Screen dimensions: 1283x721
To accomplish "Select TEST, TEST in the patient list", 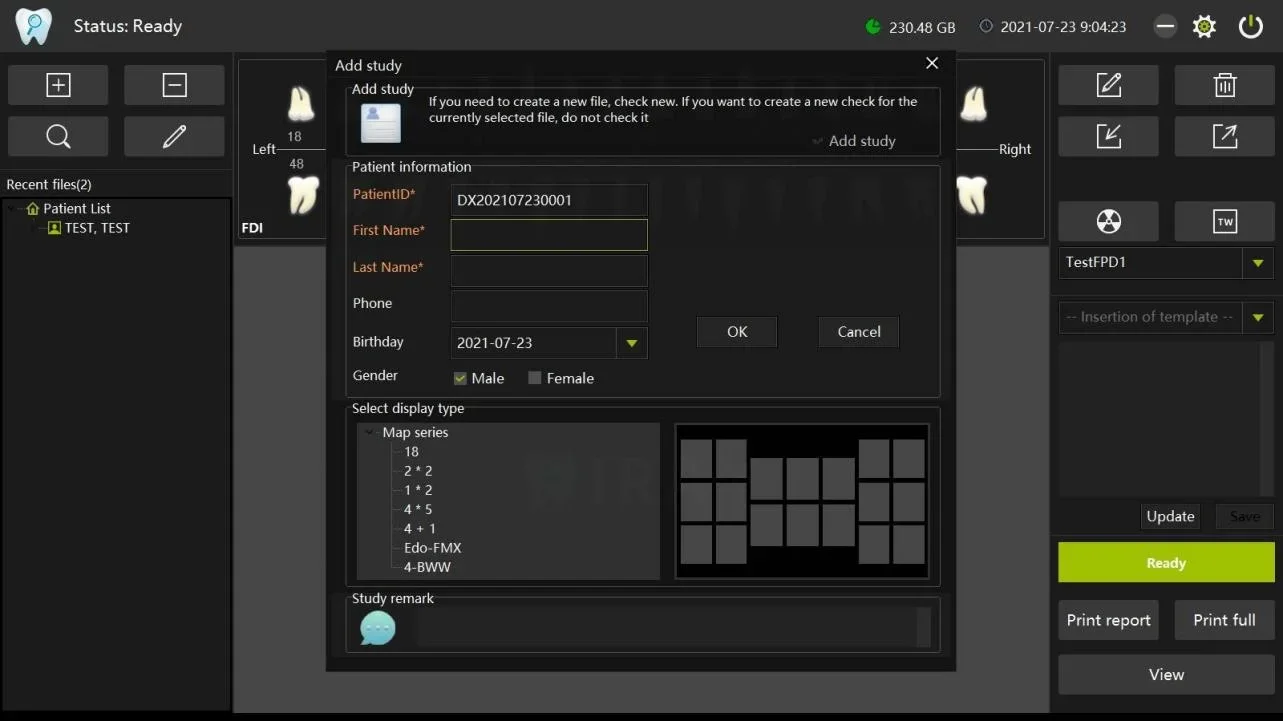I will coord(97,228).
